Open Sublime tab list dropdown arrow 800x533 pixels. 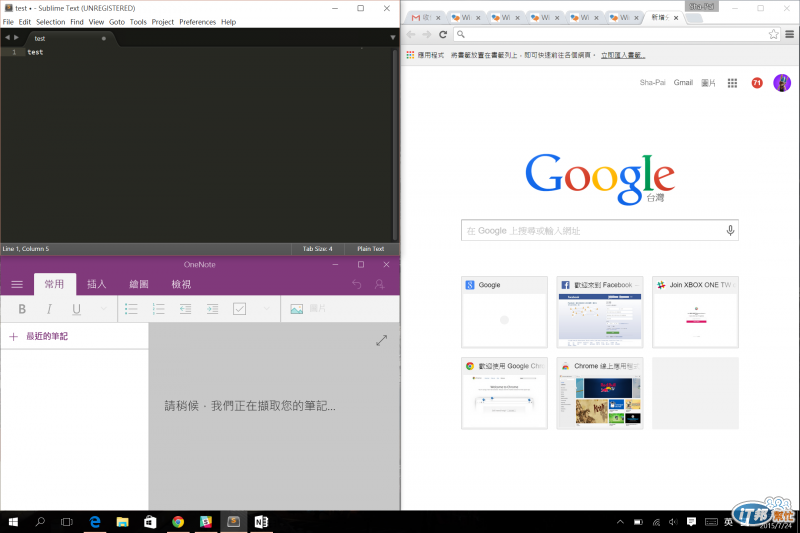pyautogui.click(x=392, y=37)
